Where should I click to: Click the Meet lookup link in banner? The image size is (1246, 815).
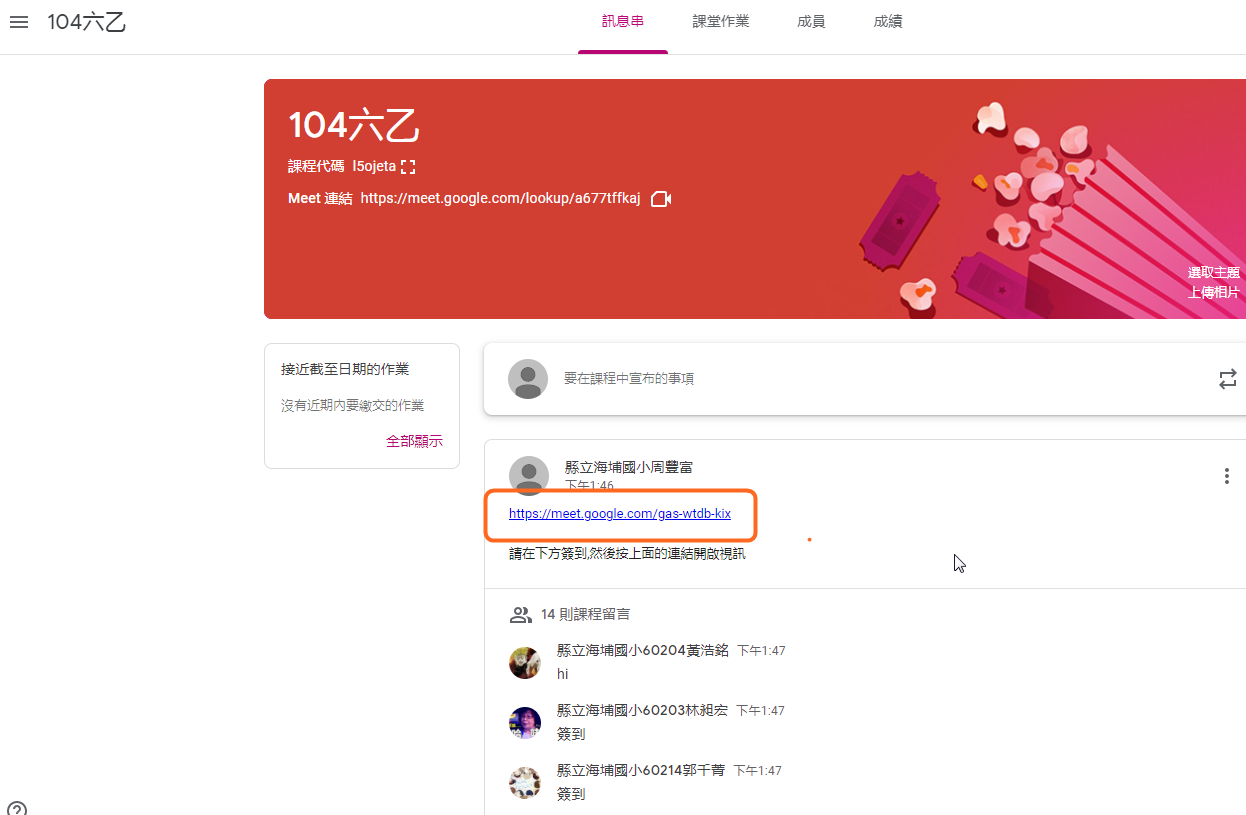(500, 199)
